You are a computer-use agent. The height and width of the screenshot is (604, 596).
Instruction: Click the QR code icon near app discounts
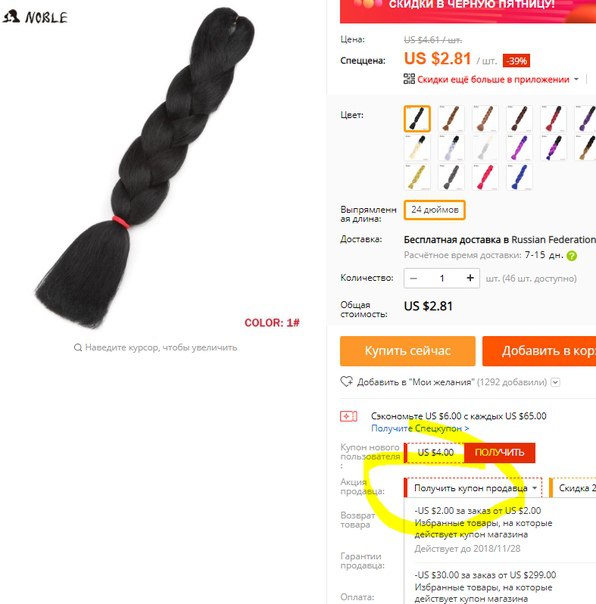click(409, 79)
